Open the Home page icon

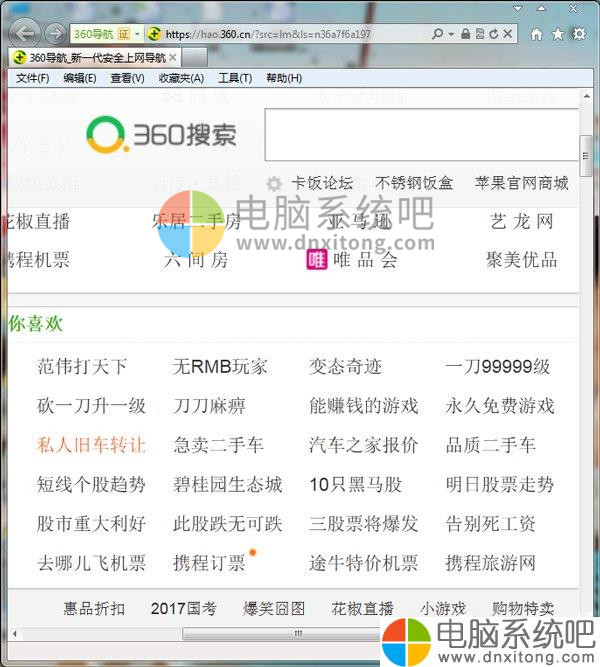pyautogui.click(x=536, y=34)
